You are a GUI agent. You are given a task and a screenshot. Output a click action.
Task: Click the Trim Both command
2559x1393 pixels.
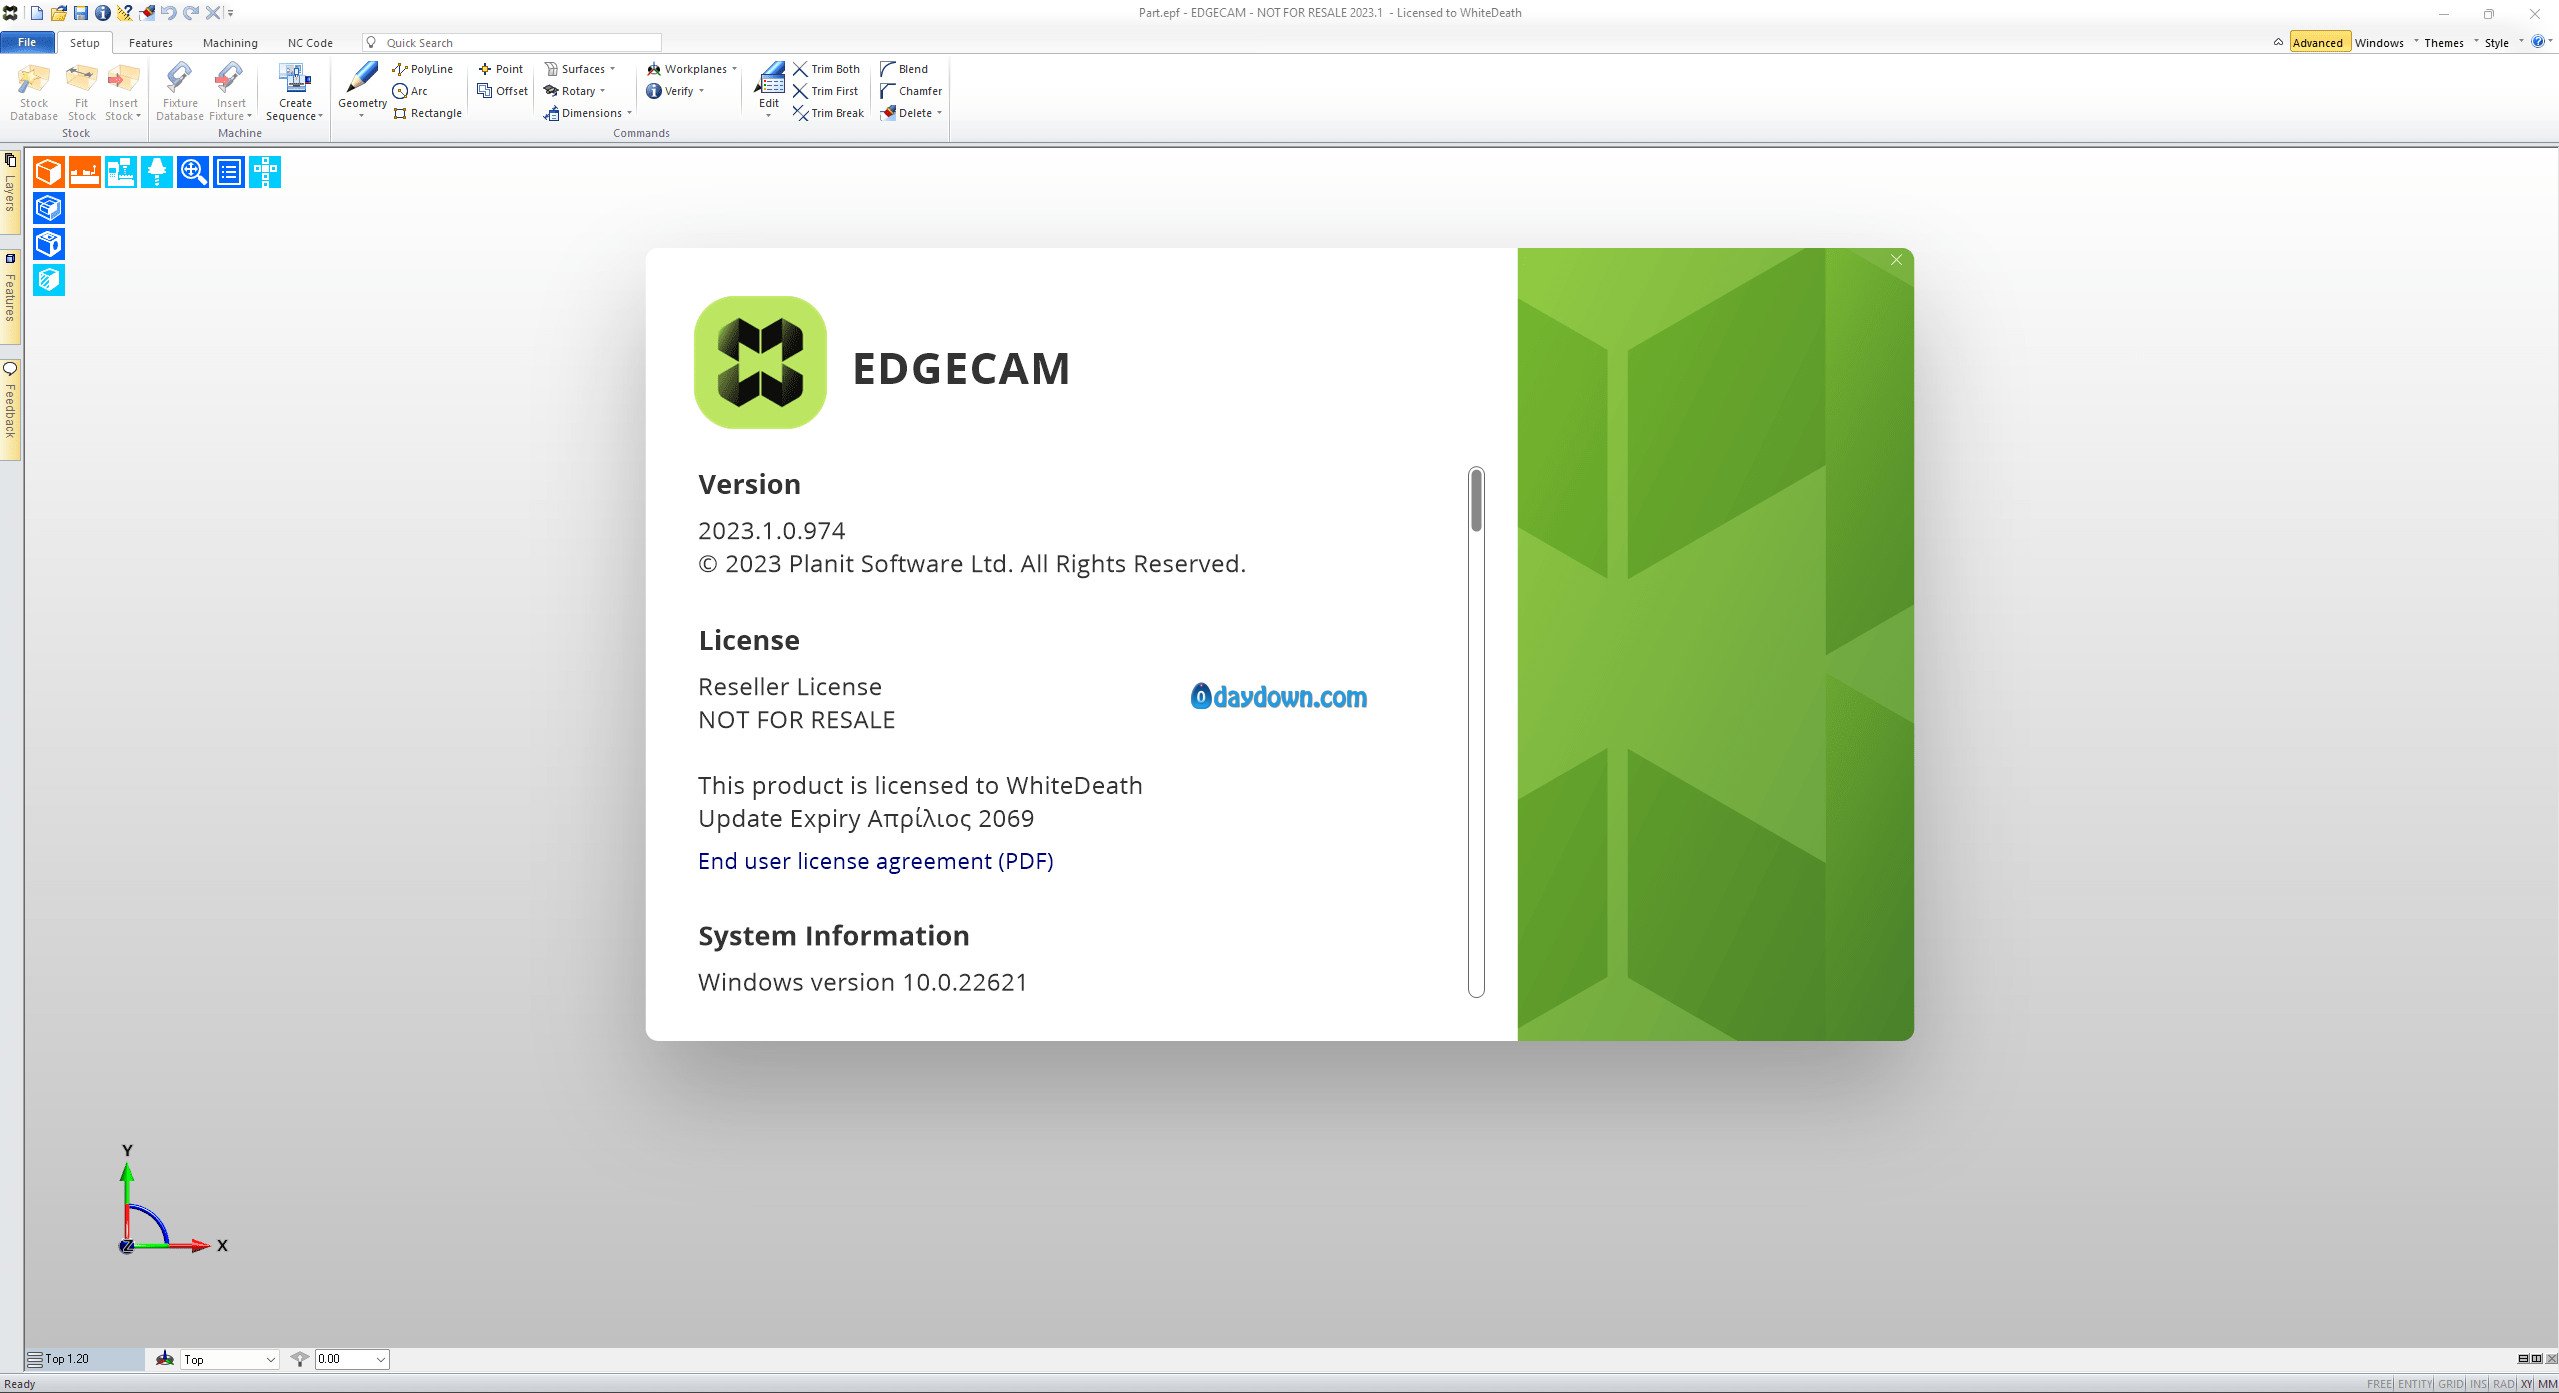pos(827,69)
